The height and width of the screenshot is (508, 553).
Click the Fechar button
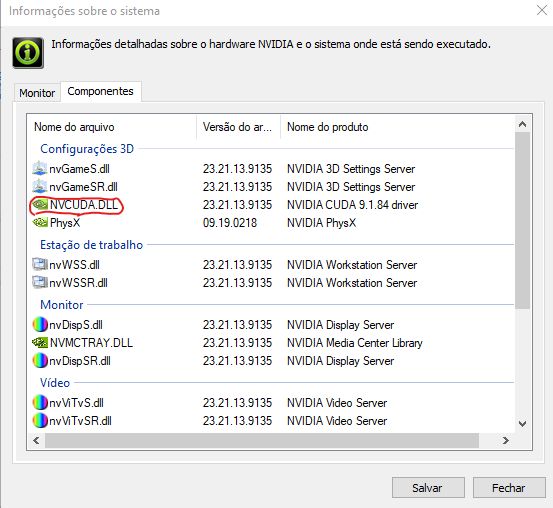pos(509,488)
